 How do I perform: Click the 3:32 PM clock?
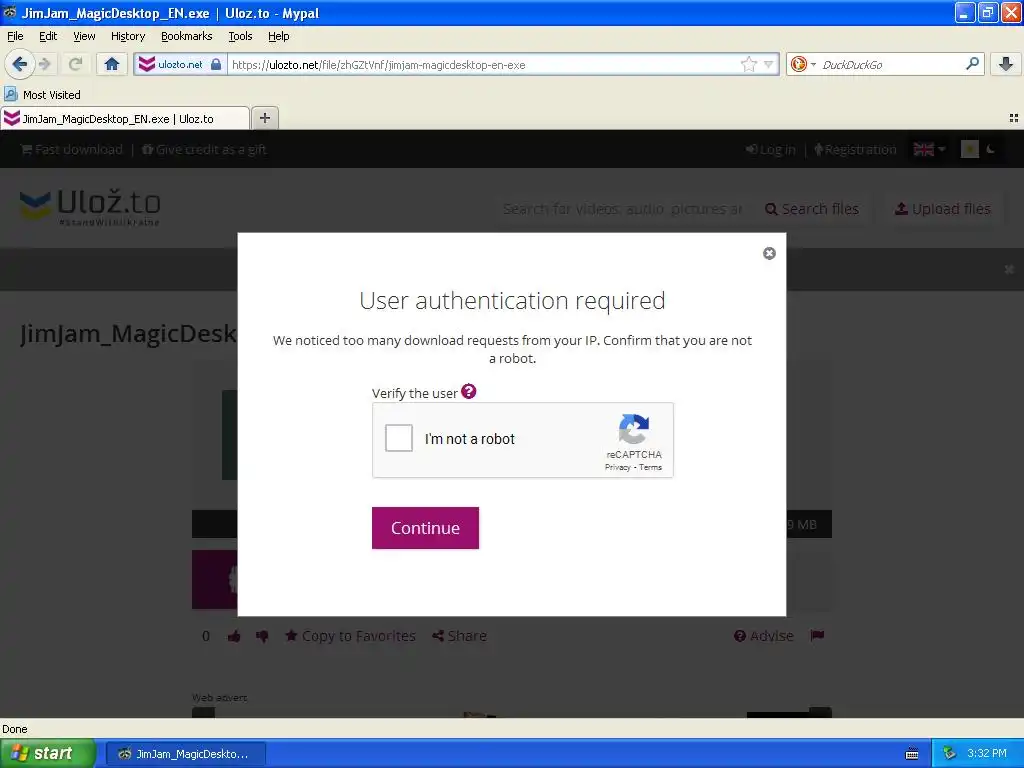[987, 753]
